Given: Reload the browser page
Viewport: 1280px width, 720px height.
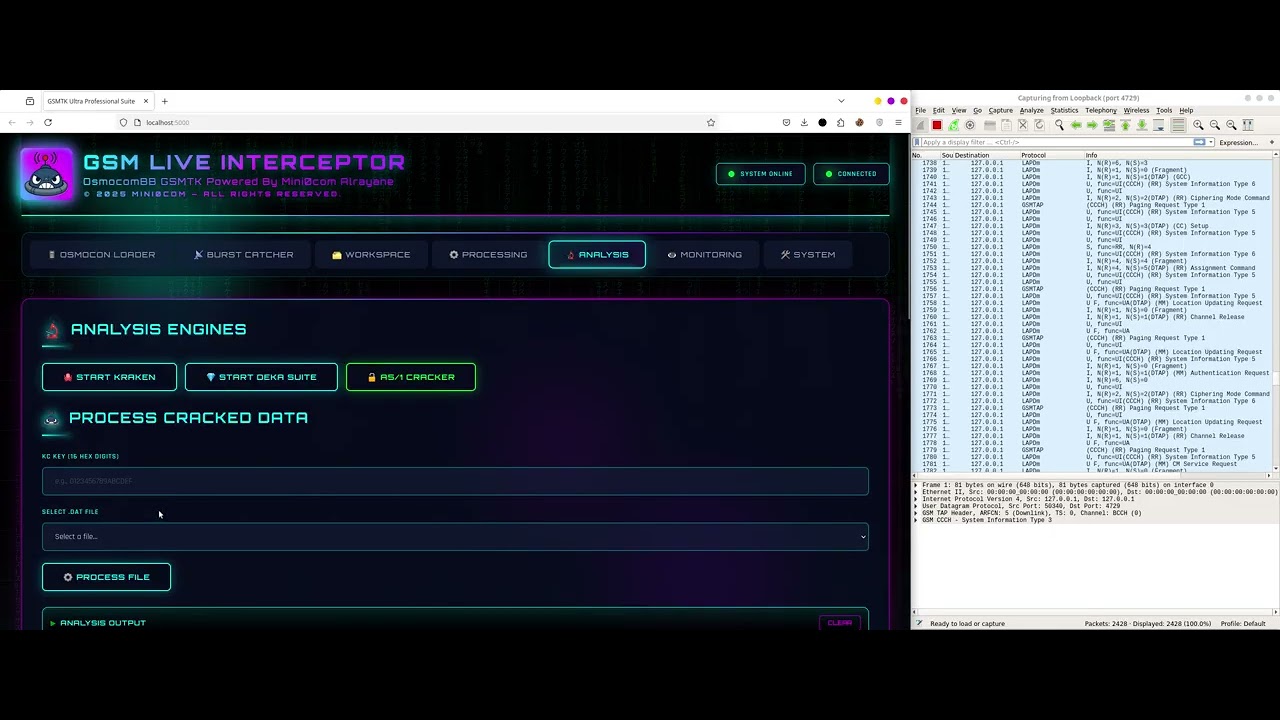Looking at the screenshot, I should coord(47,122).
